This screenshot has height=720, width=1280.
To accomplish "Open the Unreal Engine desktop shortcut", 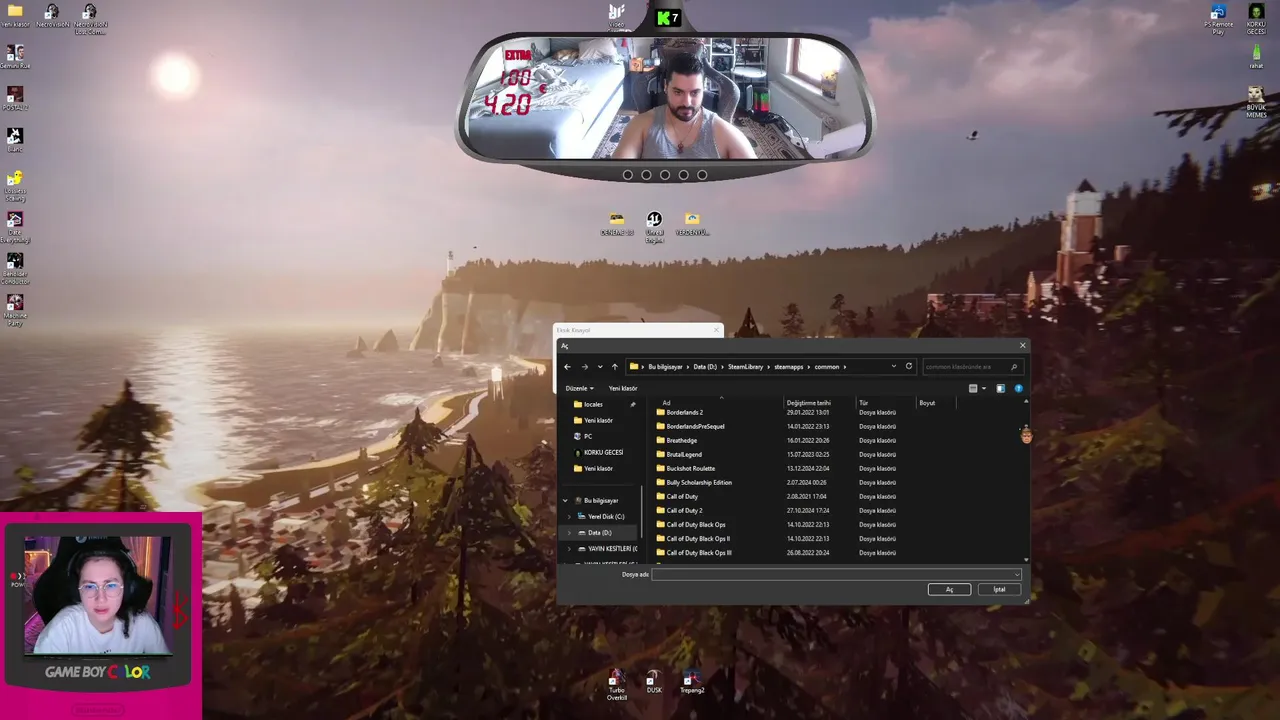I will click(x=654, y=226).
